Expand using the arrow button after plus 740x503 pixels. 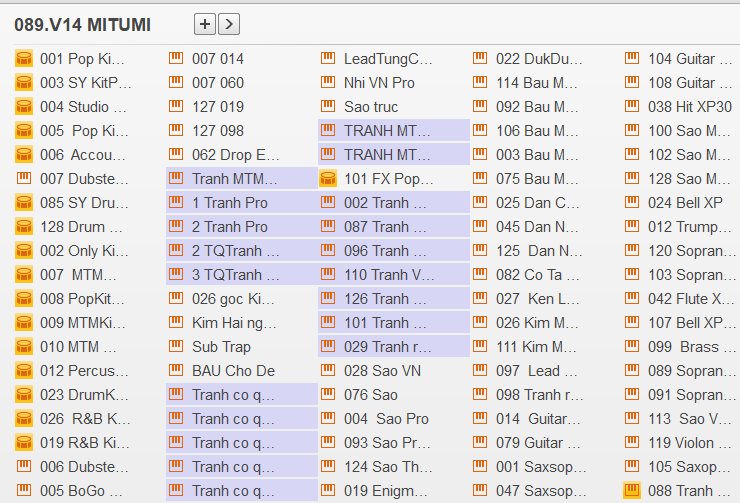pyautogui.click(x=229, y=24)
